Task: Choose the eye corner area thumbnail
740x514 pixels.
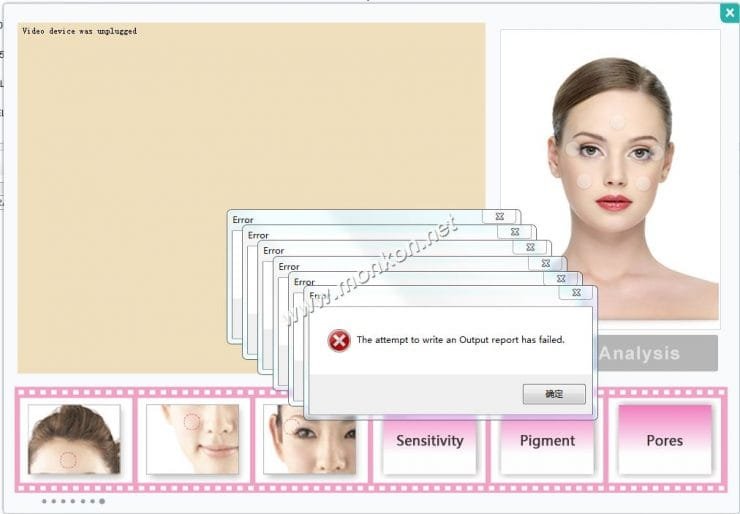Action: coord(310,439)
